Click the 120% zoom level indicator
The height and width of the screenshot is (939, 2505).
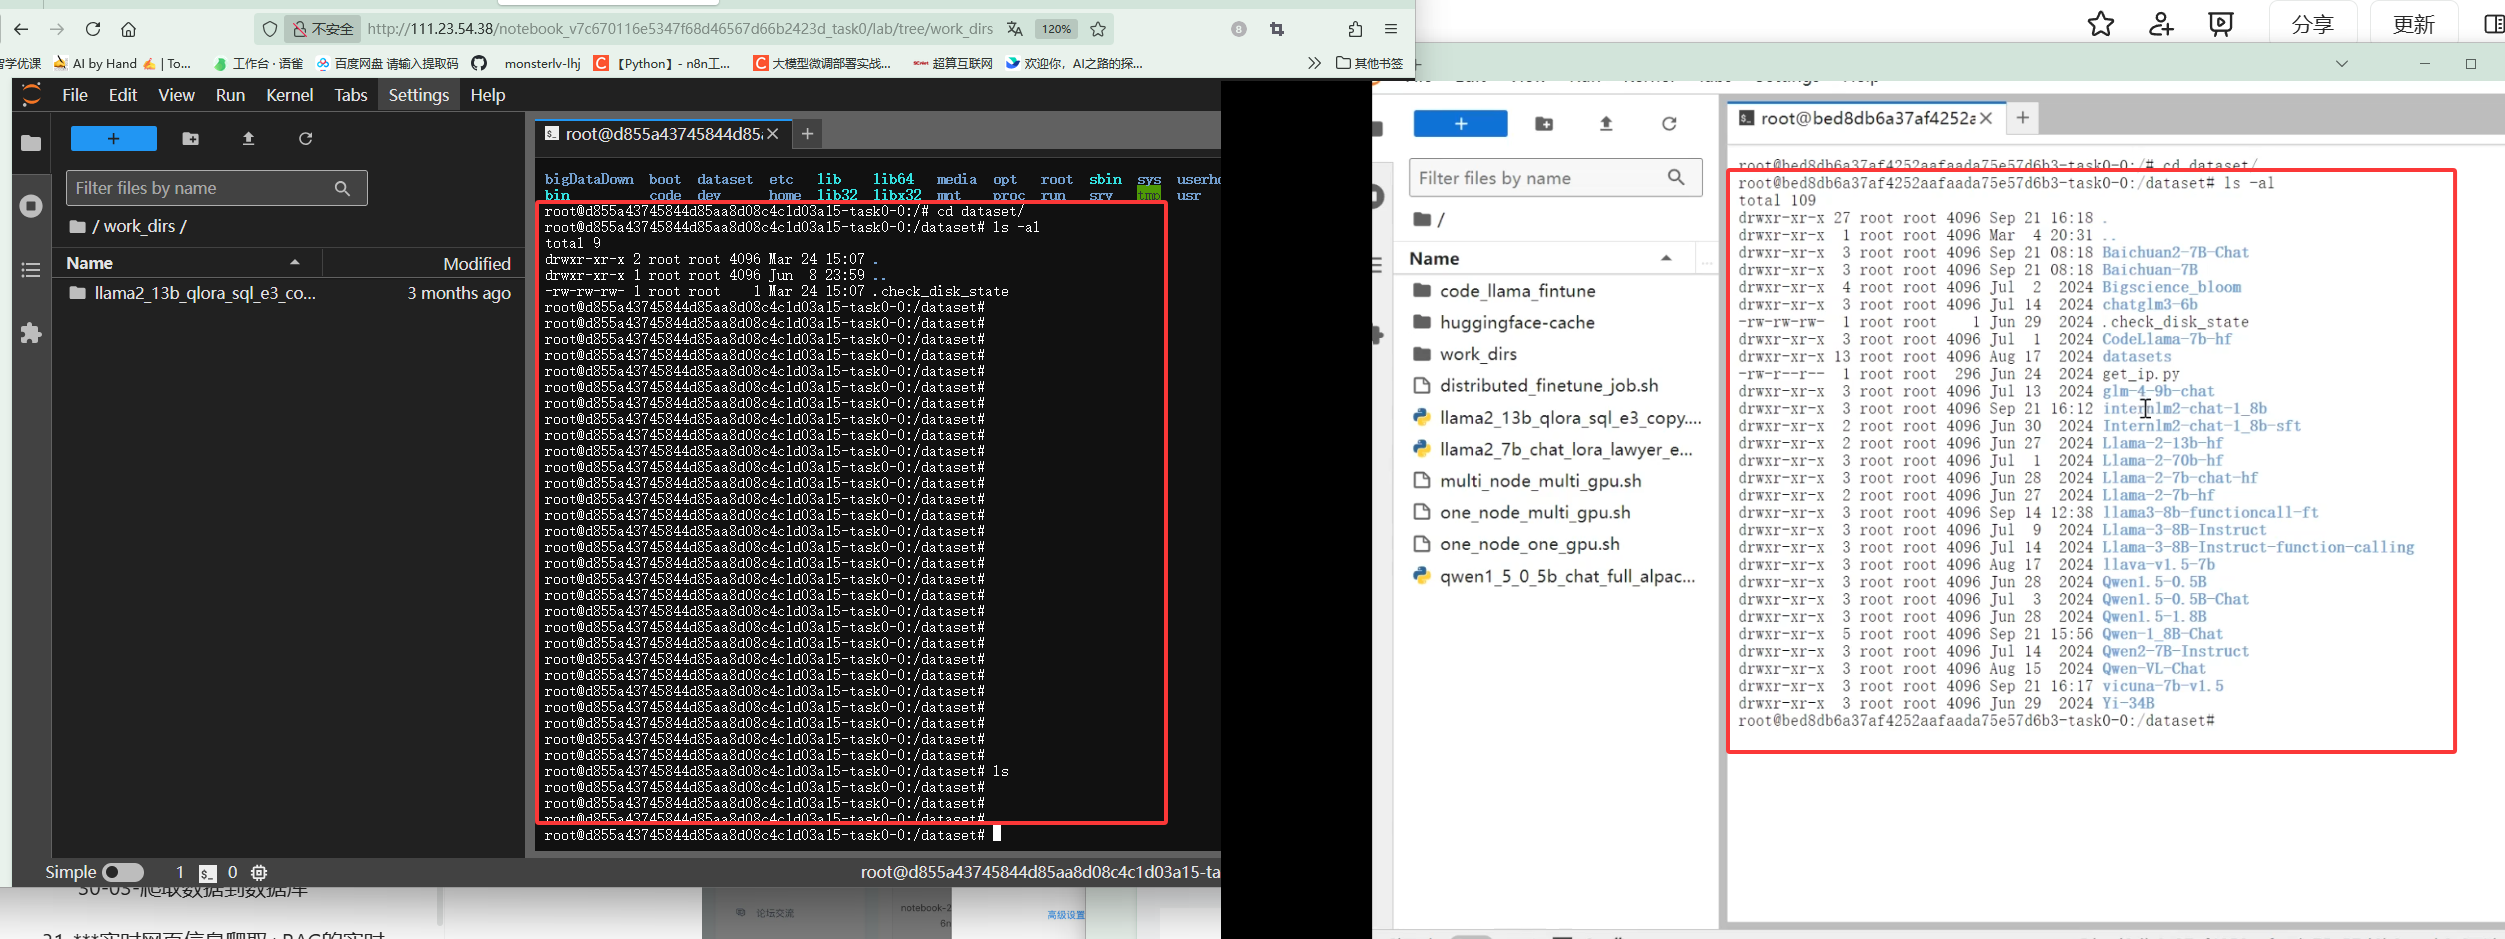[x=1056, y=29]
